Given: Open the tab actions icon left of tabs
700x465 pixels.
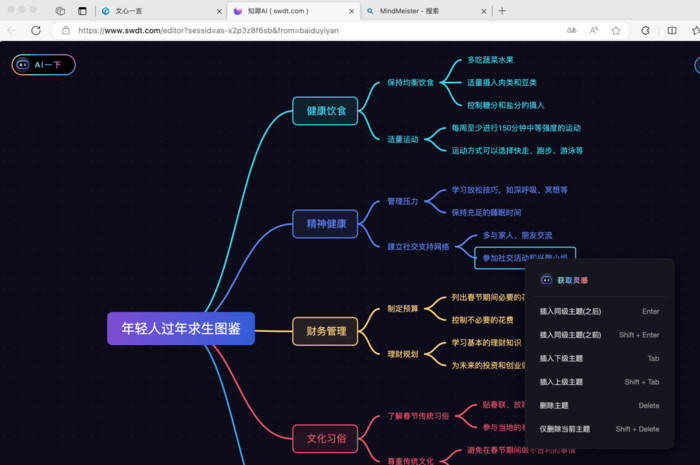Looking at the screenshot, I should (x=82, y=11).
